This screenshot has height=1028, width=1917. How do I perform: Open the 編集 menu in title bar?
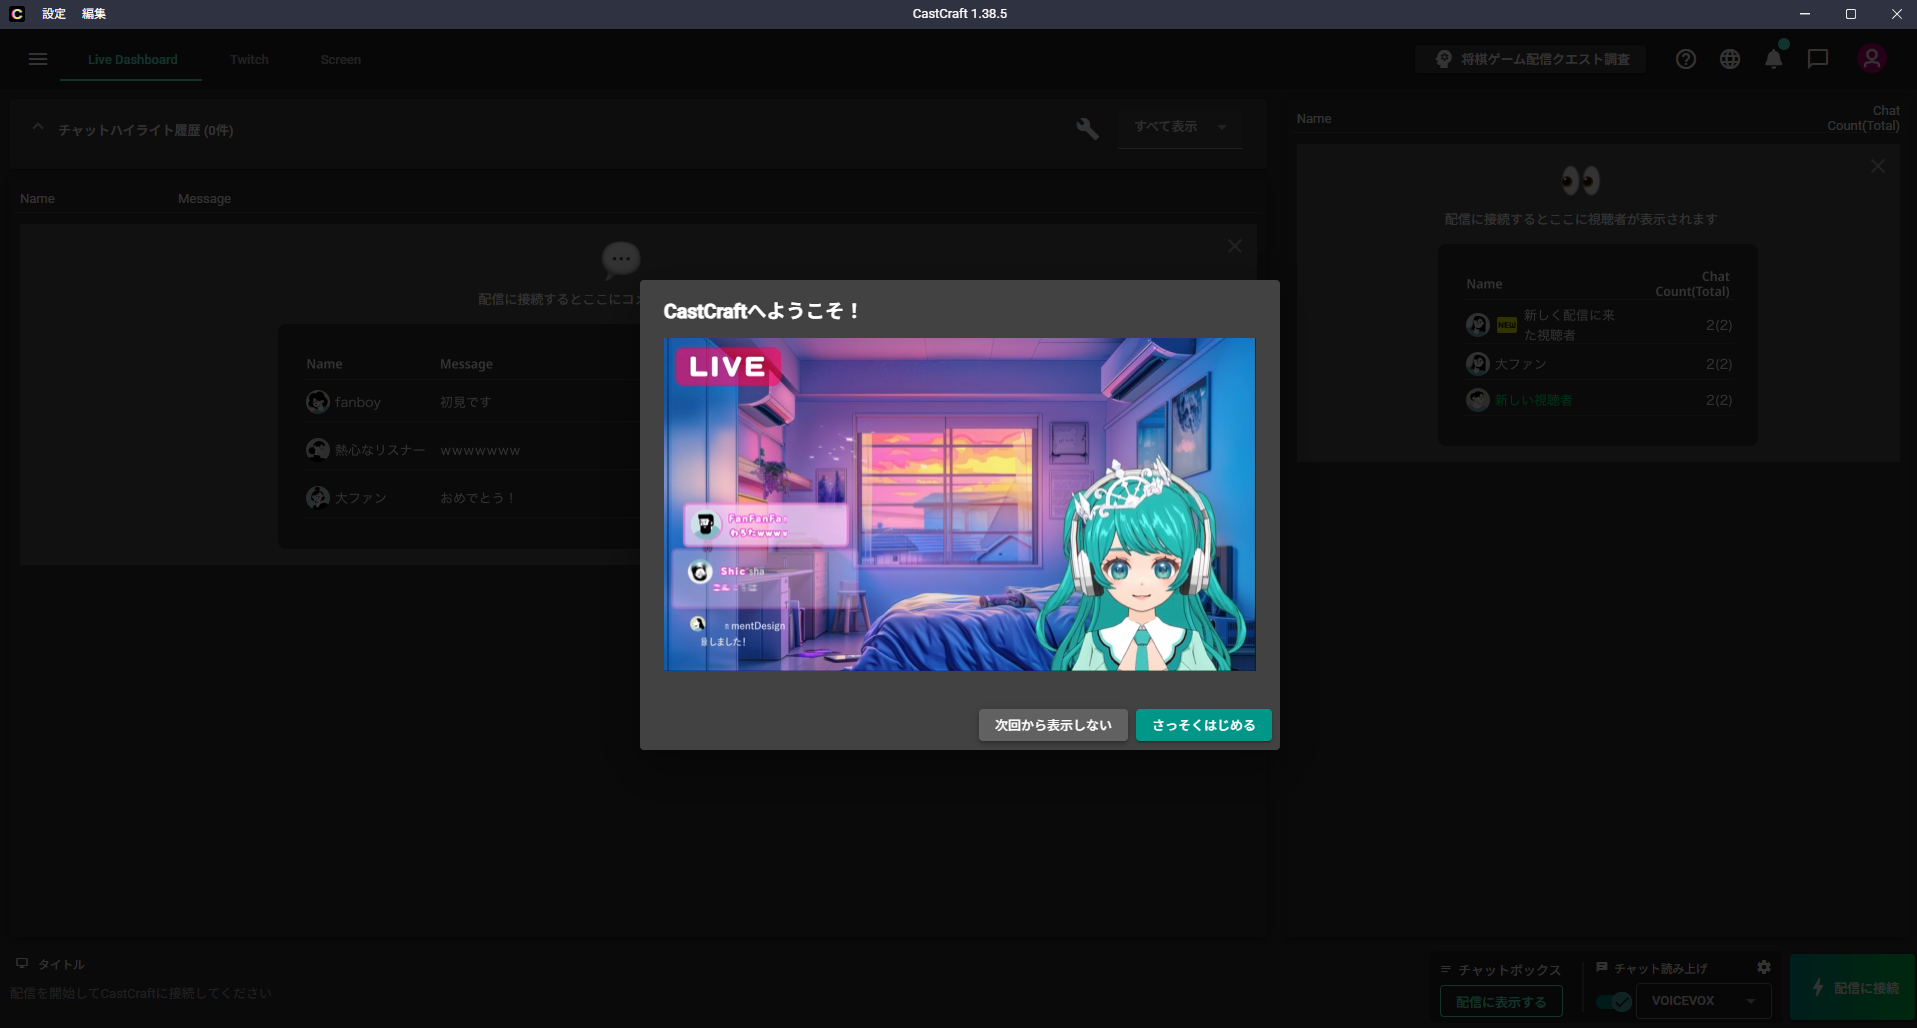[x=94, y=14]
